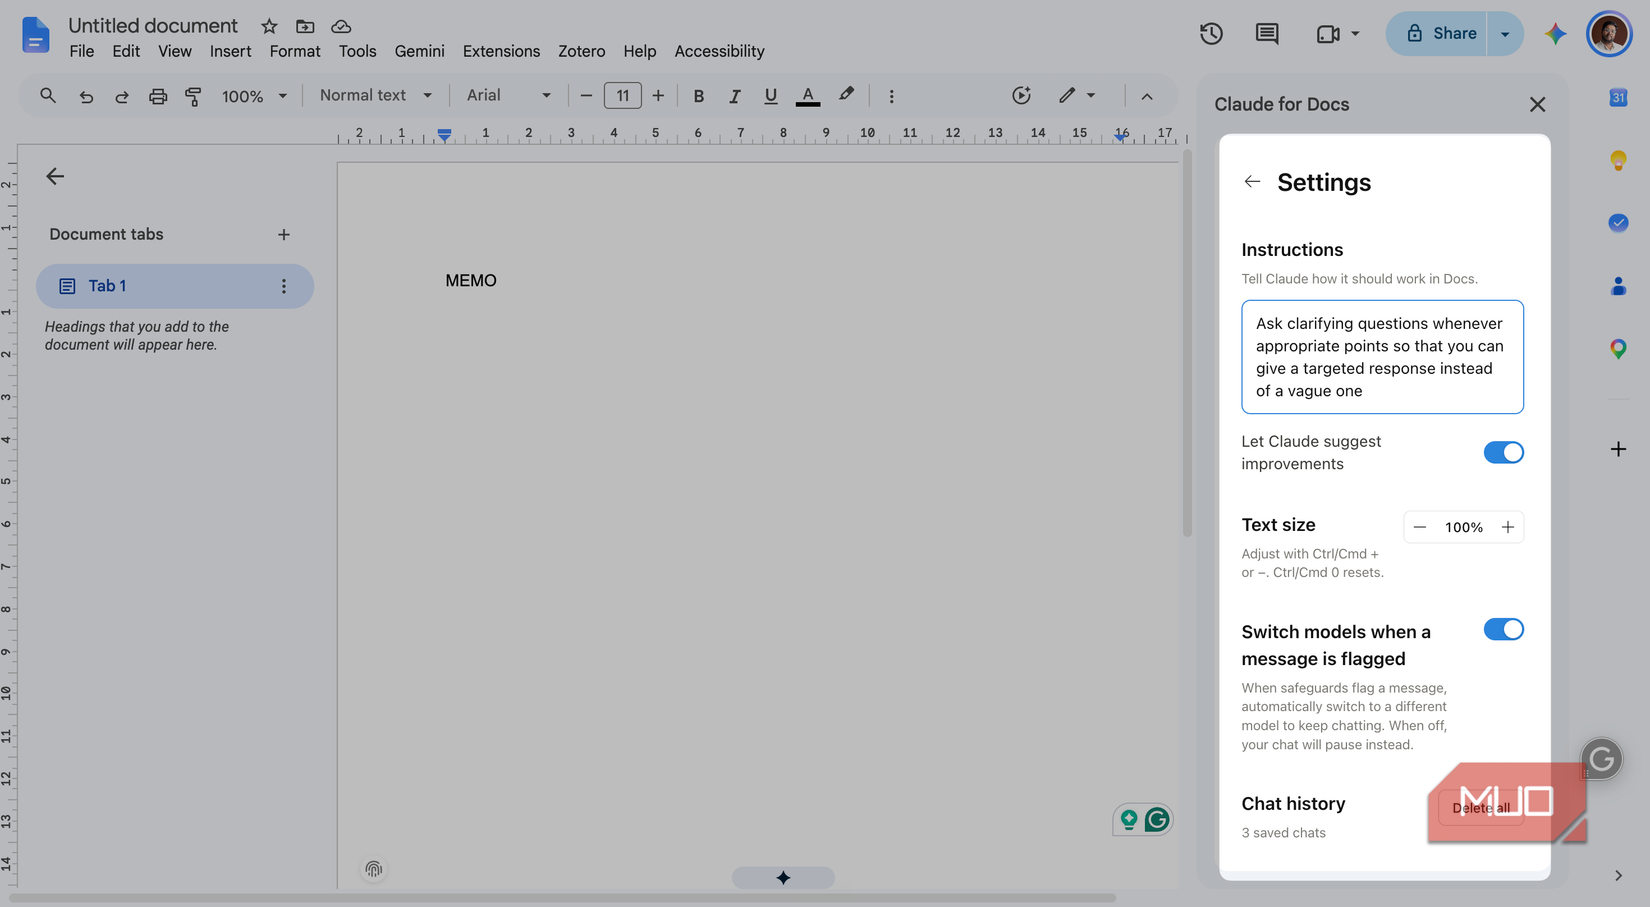Toggle italic formatting
The image size is (1650, 907).
[735, 96]
